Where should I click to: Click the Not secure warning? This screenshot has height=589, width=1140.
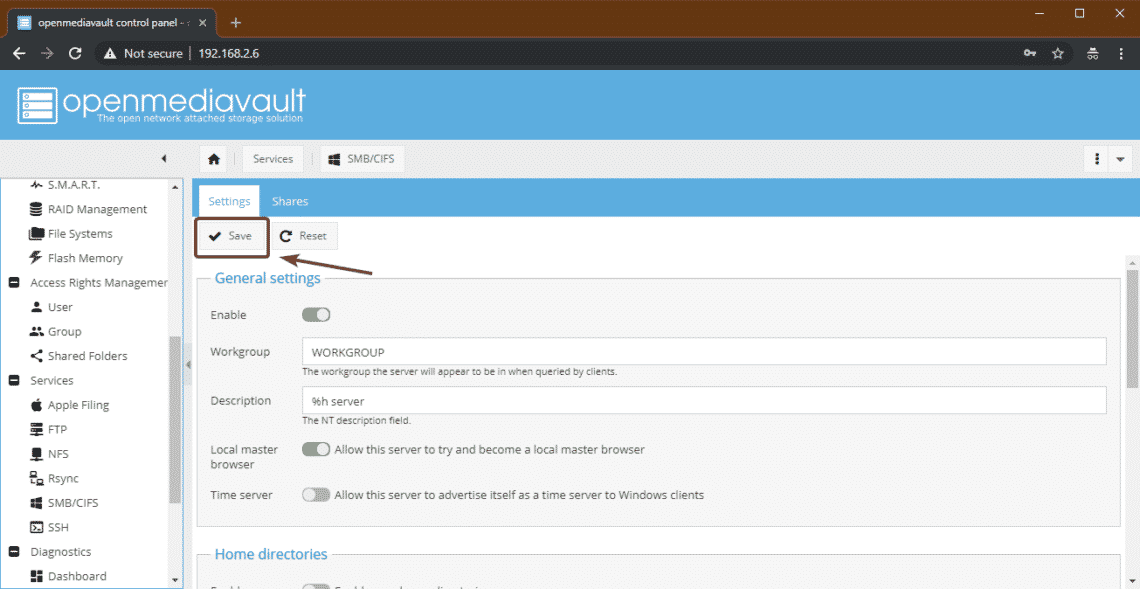143,54
